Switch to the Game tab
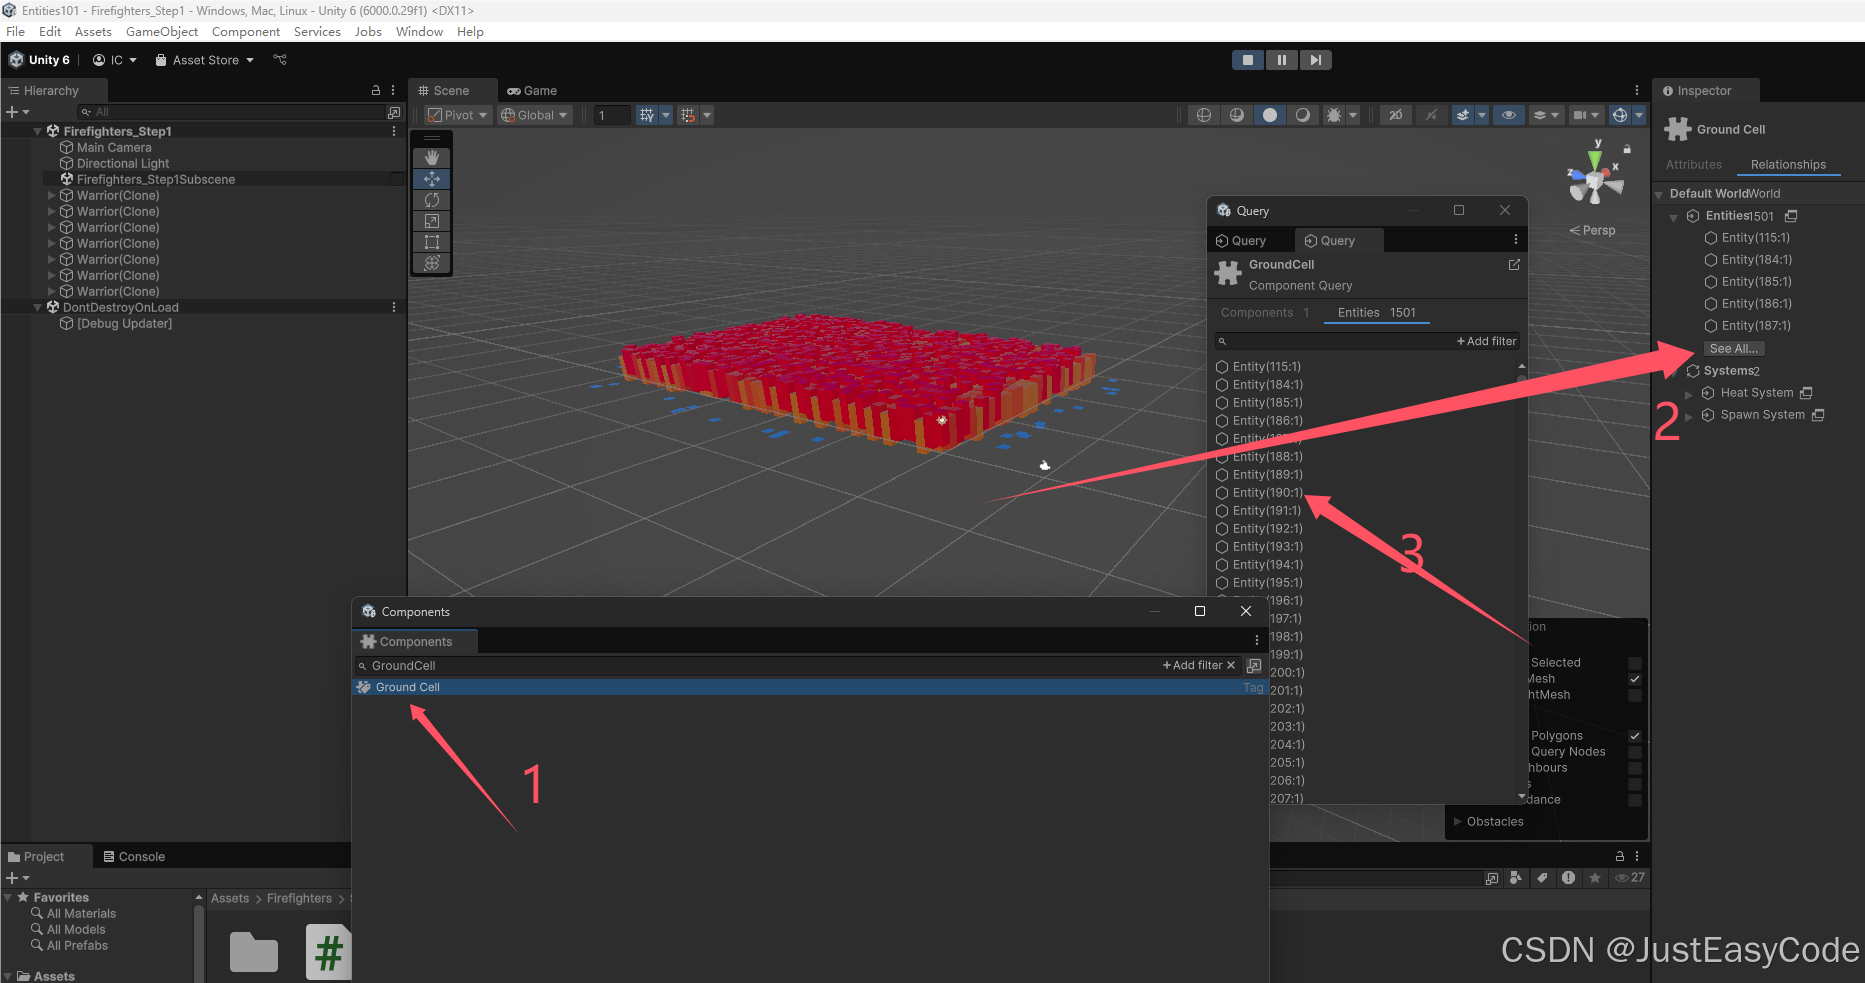 click(532, 90)
